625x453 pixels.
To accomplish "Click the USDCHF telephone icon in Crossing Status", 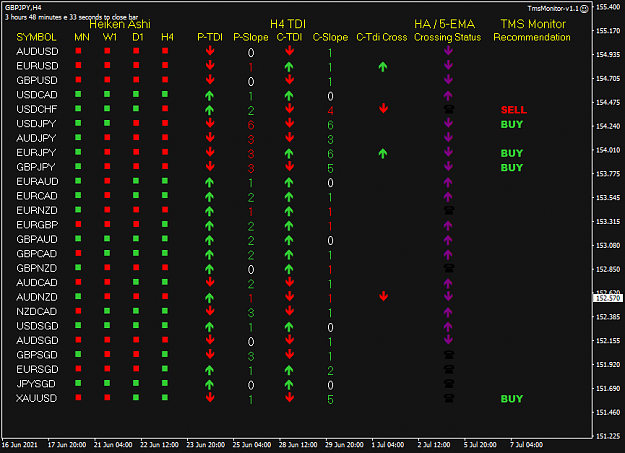I will [x=448, y=109].
